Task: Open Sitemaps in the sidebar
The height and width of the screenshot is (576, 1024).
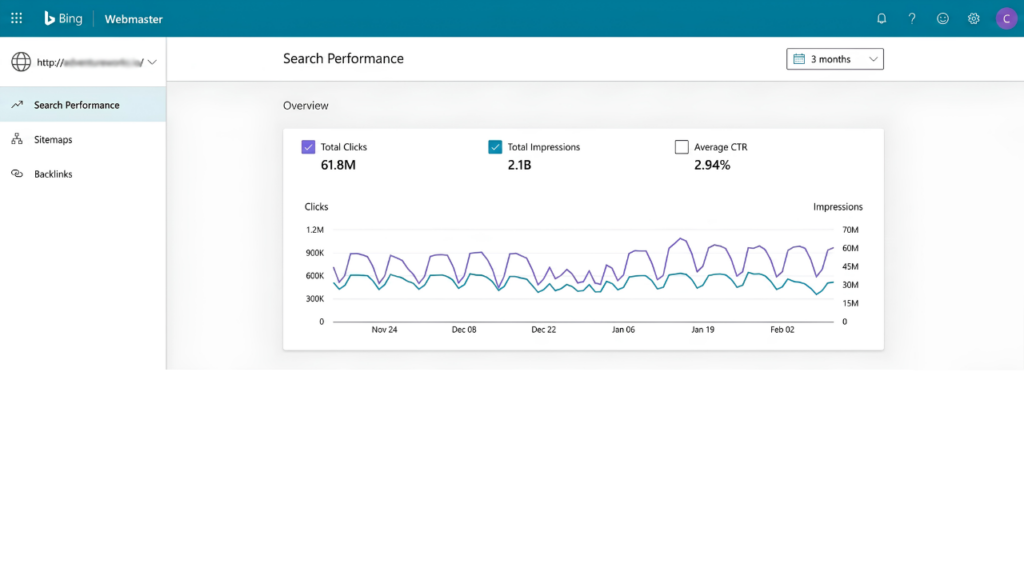Action: [83, 139]
